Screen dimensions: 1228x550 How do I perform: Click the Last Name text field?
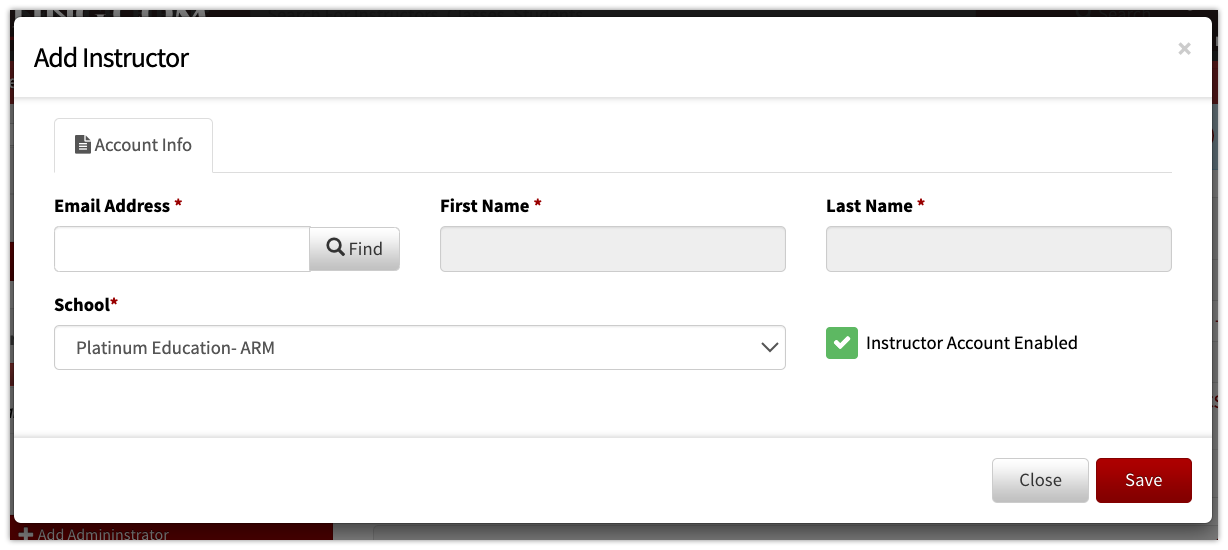999,249
